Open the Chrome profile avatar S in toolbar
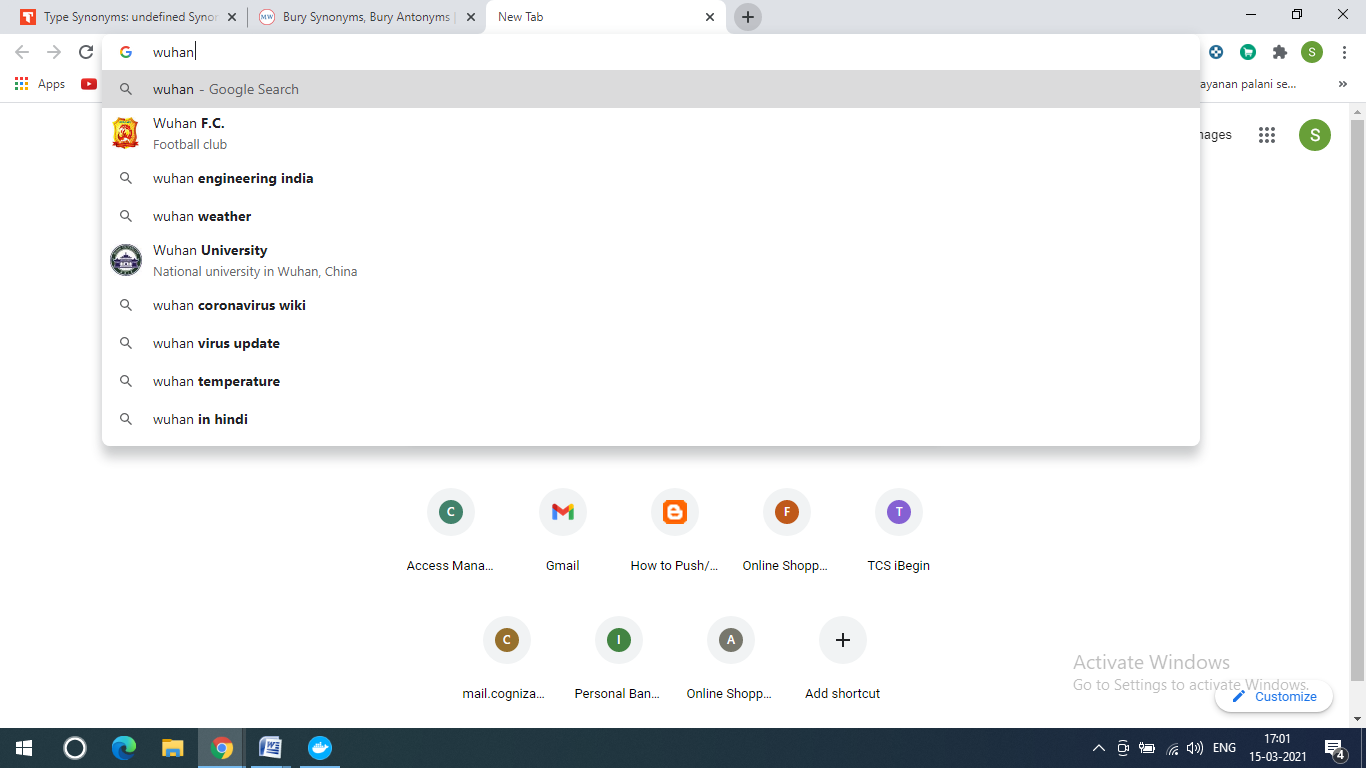Screen dimensions: 1366x768 point(1312,52)
